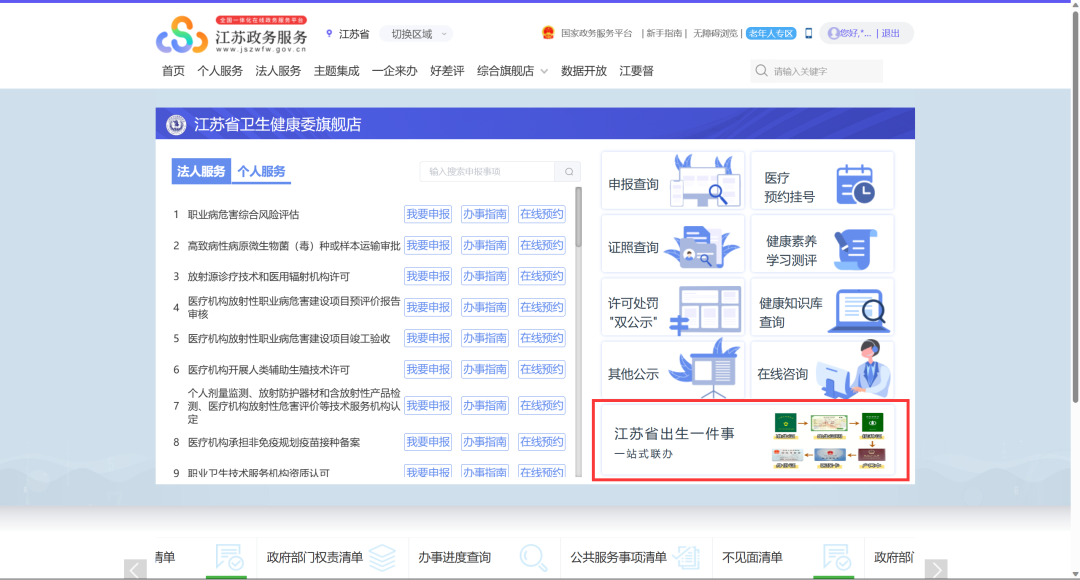Switch to the 个人服务 tab

pos(261,171)
